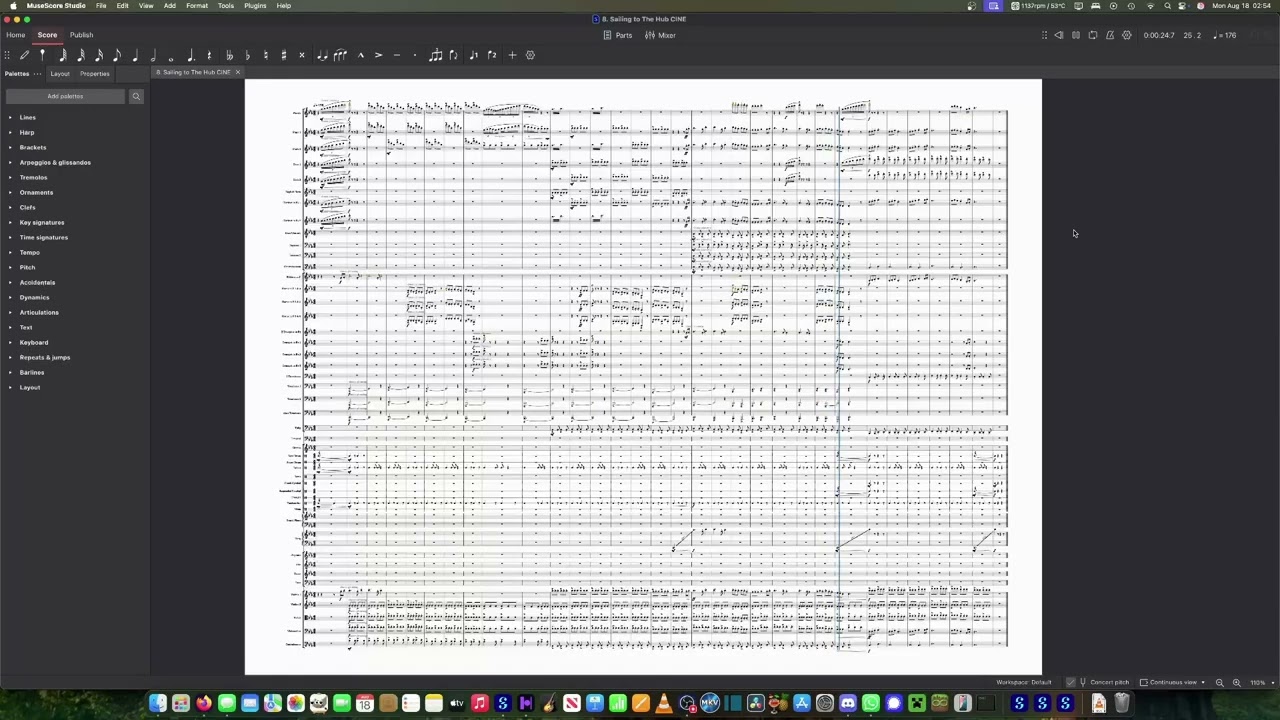Search palettes with magnifier icon
This screenshot has width=1280, height=720.
click(x=136, y=96)
